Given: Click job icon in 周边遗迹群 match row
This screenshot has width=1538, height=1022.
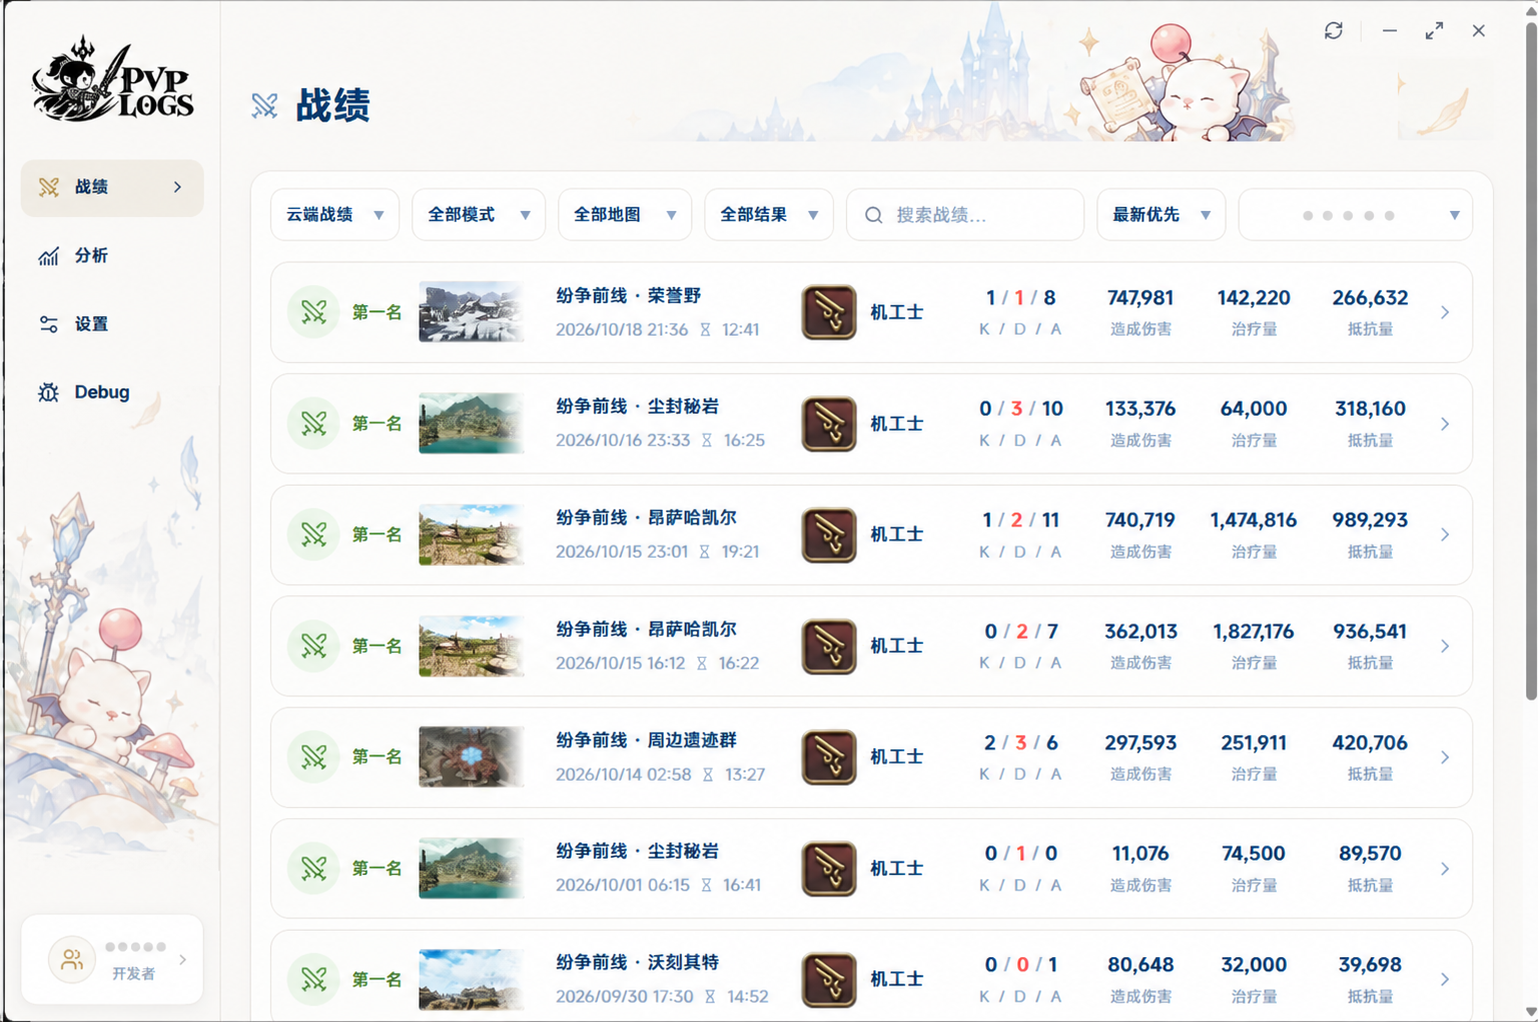Looking at the screenshot, I should pos(829,757).
